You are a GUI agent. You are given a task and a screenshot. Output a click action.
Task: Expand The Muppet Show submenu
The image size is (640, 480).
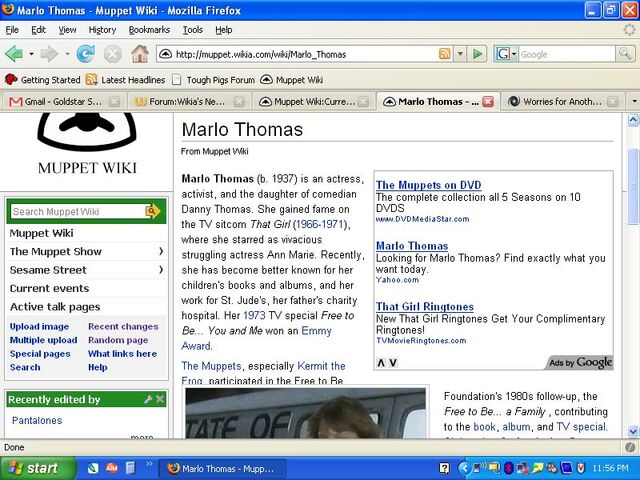coord(161,251)
